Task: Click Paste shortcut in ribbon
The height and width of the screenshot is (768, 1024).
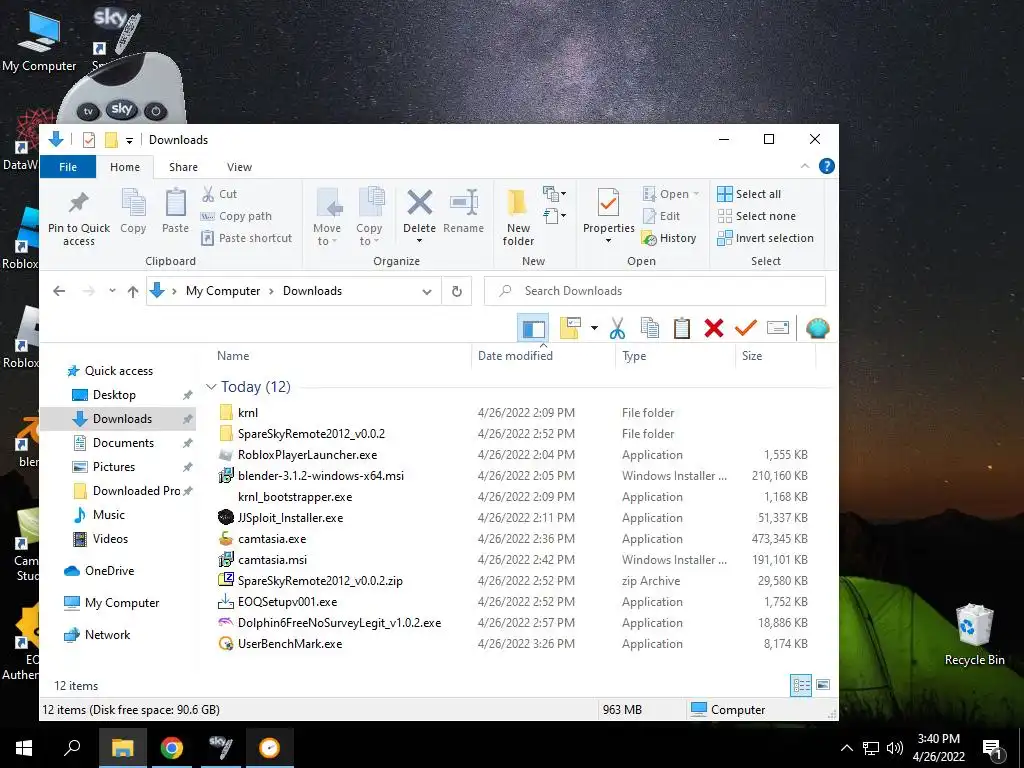Action: [x=247, y=238]
